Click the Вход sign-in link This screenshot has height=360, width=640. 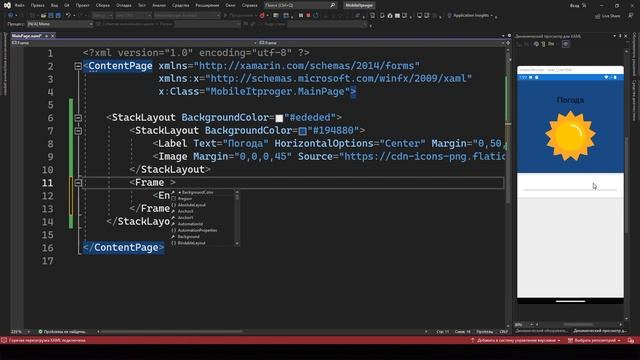tap(574, 5)
